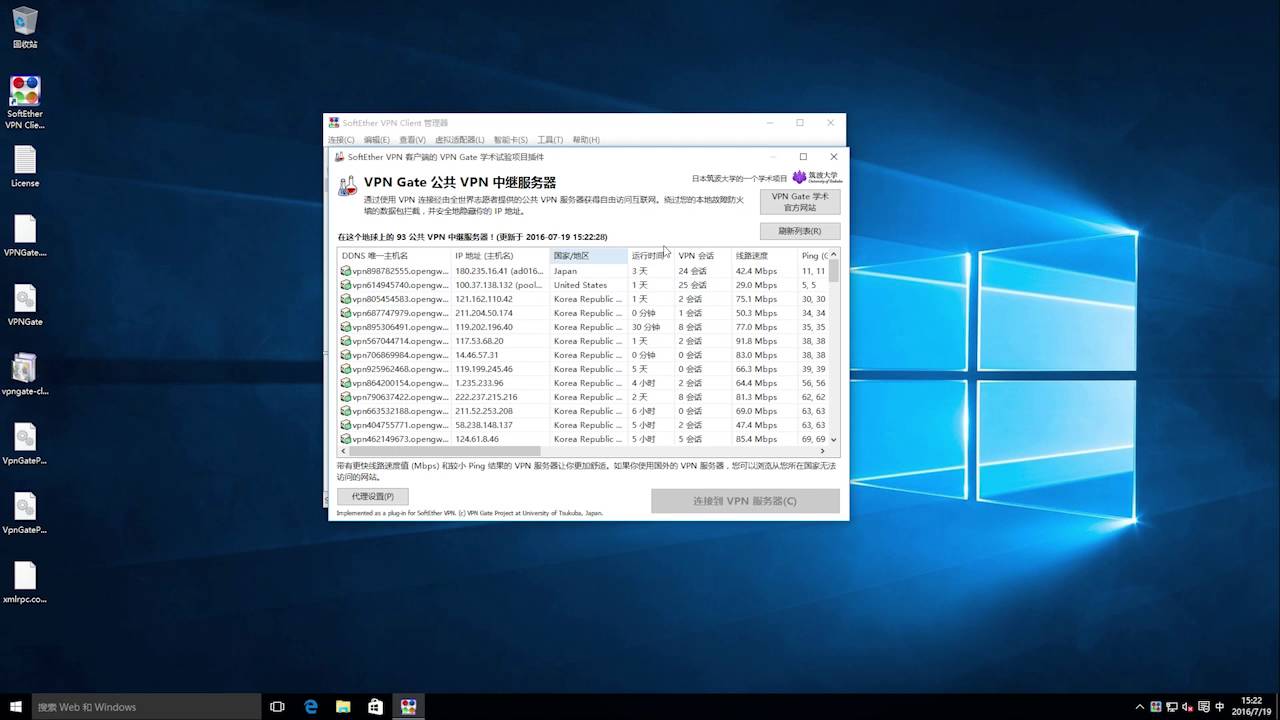The image size is (1280, 720).
Task: Select server row vpn663532188 icon
Action: 346,411
